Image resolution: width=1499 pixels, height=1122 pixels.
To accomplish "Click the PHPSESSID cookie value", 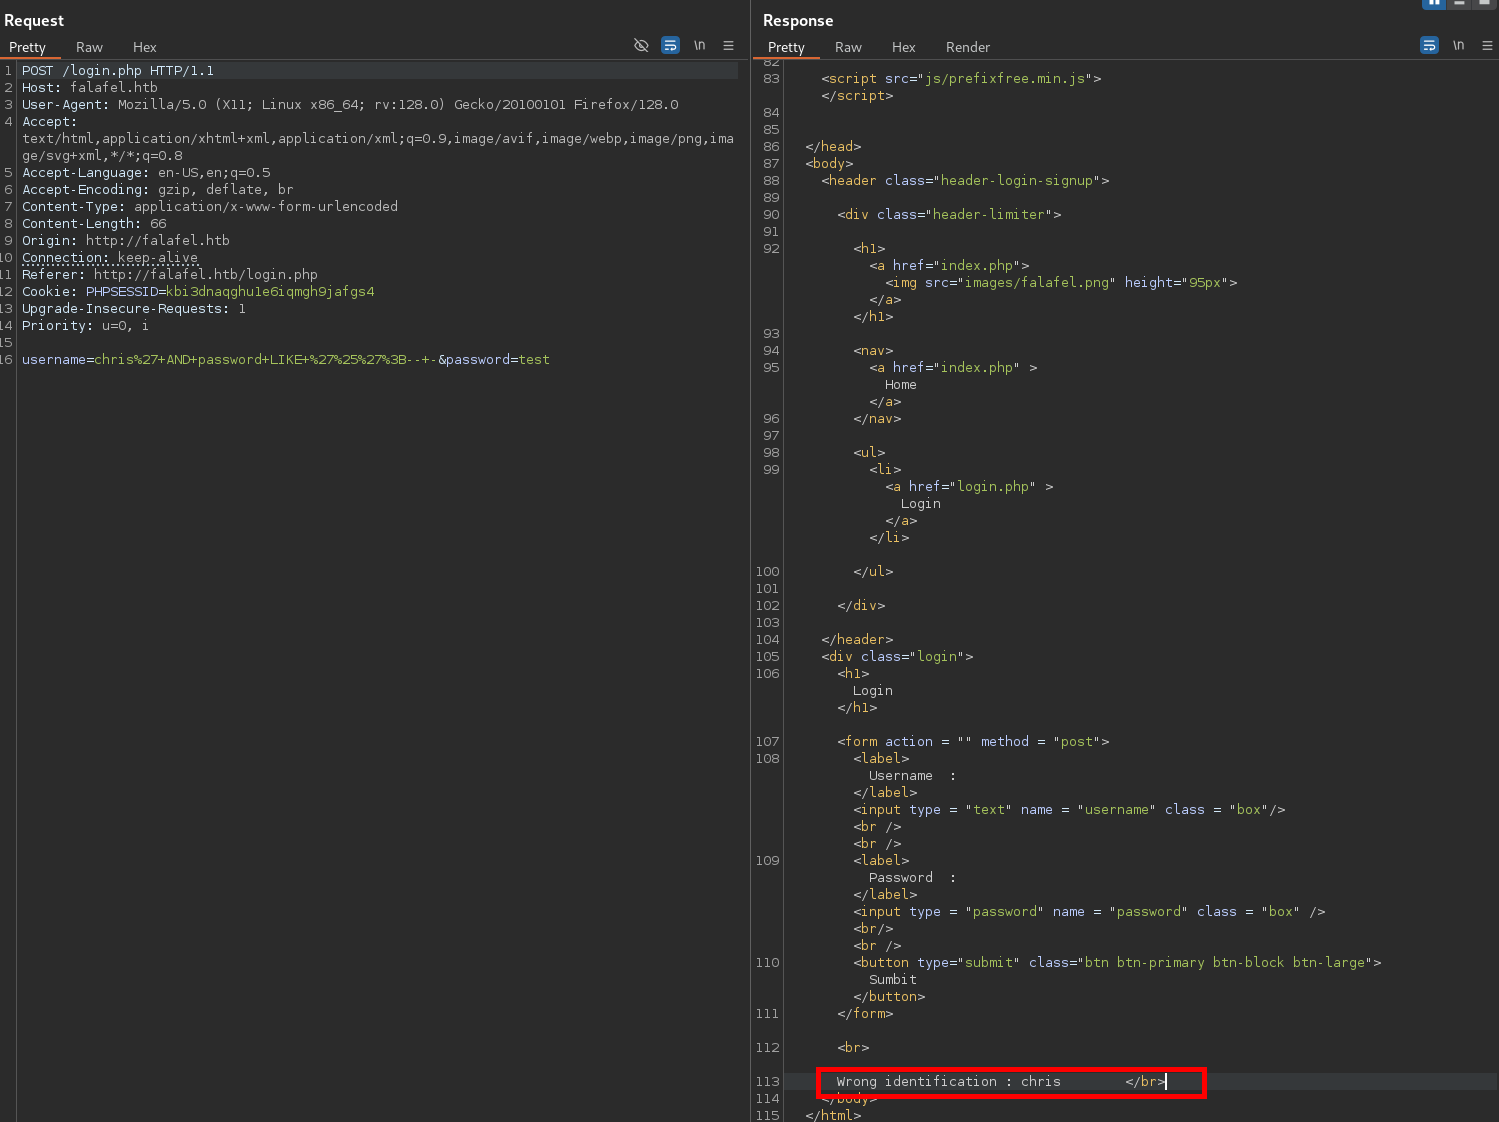I will pyautogui.click(x=270, y=292).
